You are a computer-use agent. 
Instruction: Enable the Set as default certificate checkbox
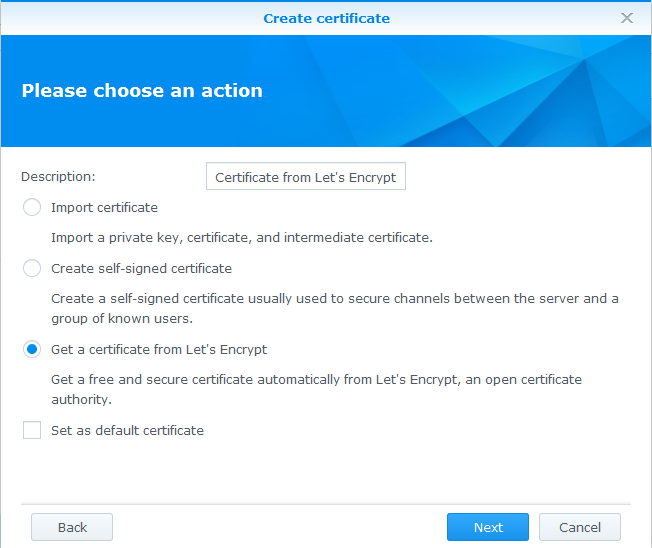coord(32,430)
